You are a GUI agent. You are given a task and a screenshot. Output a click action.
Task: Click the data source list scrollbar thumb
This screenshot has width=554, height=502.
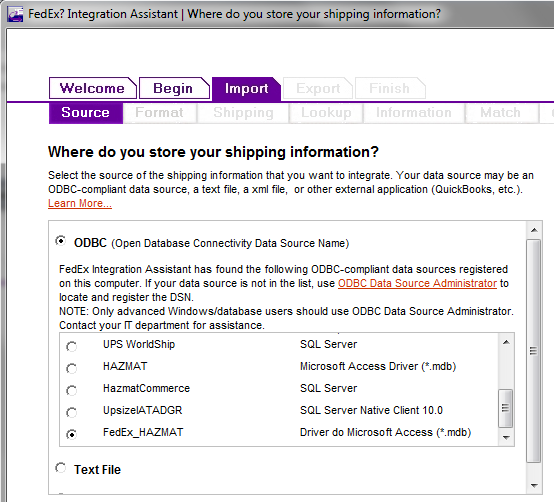(x=506, y=408)
